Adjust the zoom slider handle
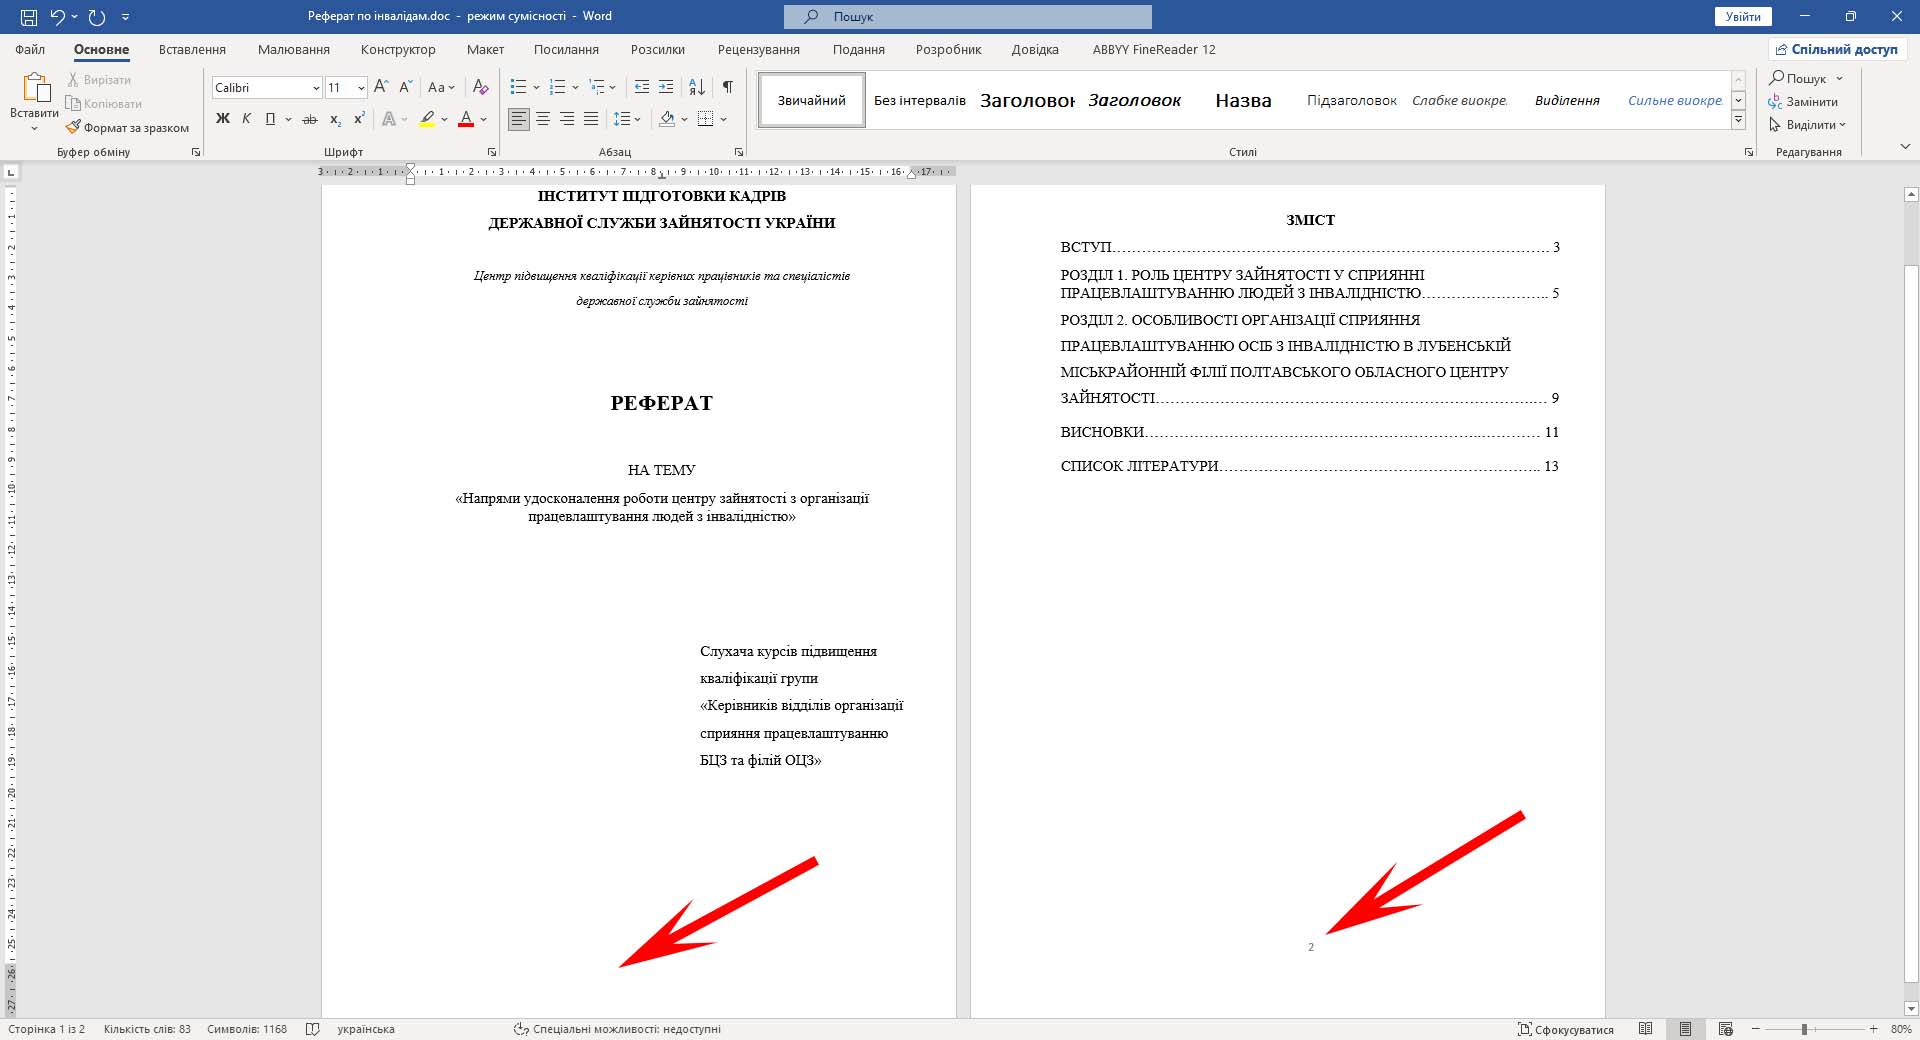The image size is (1920, 1040). pyautogui.click(x=1805, y=1029)
